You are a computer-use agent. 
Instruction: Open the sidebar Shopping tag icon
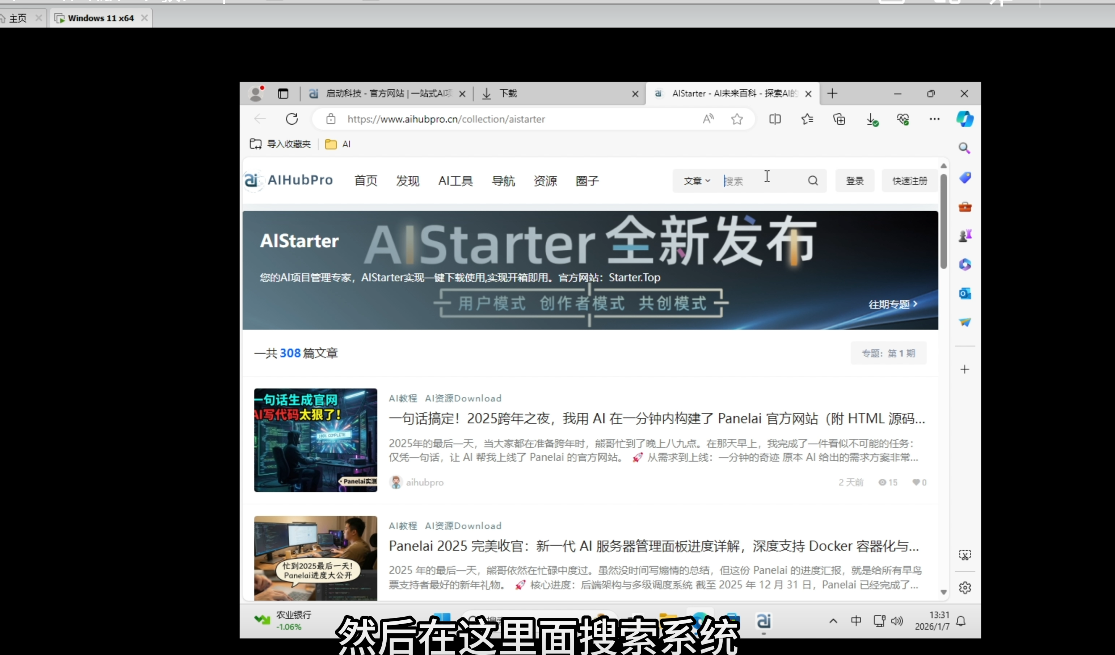point(964,177)
